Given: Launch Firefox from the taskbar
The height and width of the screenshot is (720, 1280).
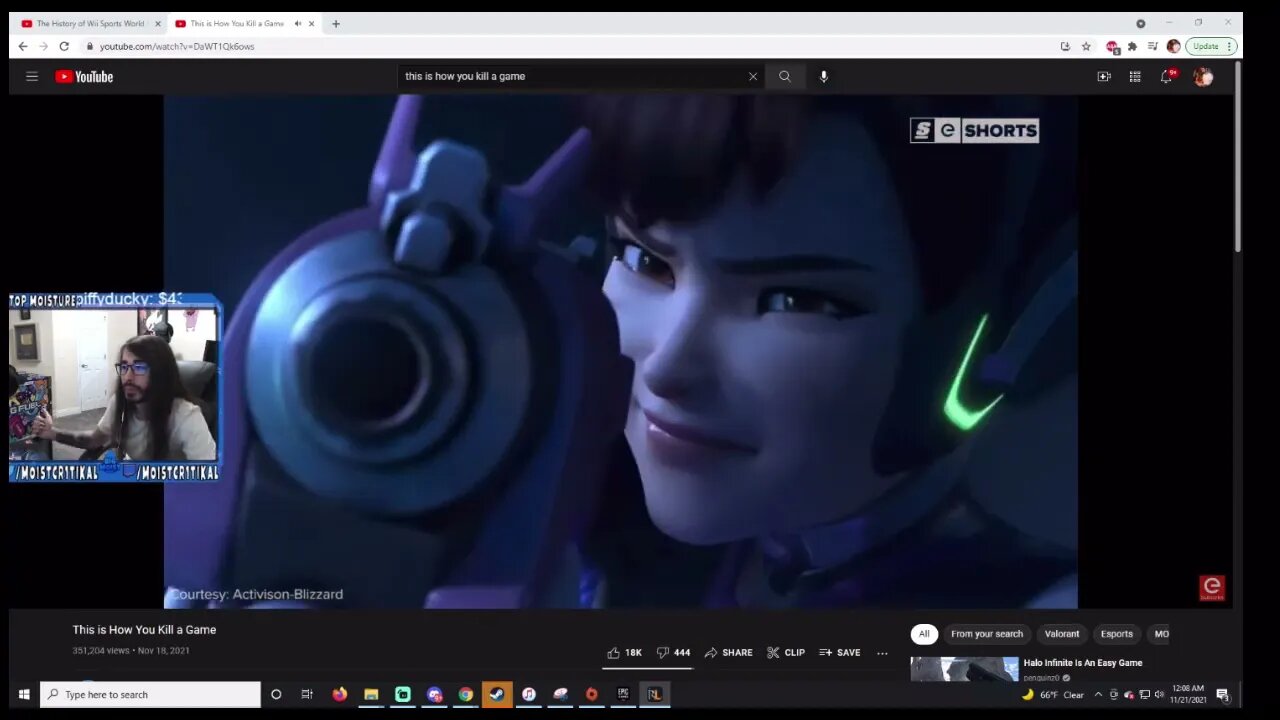Looking at the screenshot, I should tap(340, 694).
